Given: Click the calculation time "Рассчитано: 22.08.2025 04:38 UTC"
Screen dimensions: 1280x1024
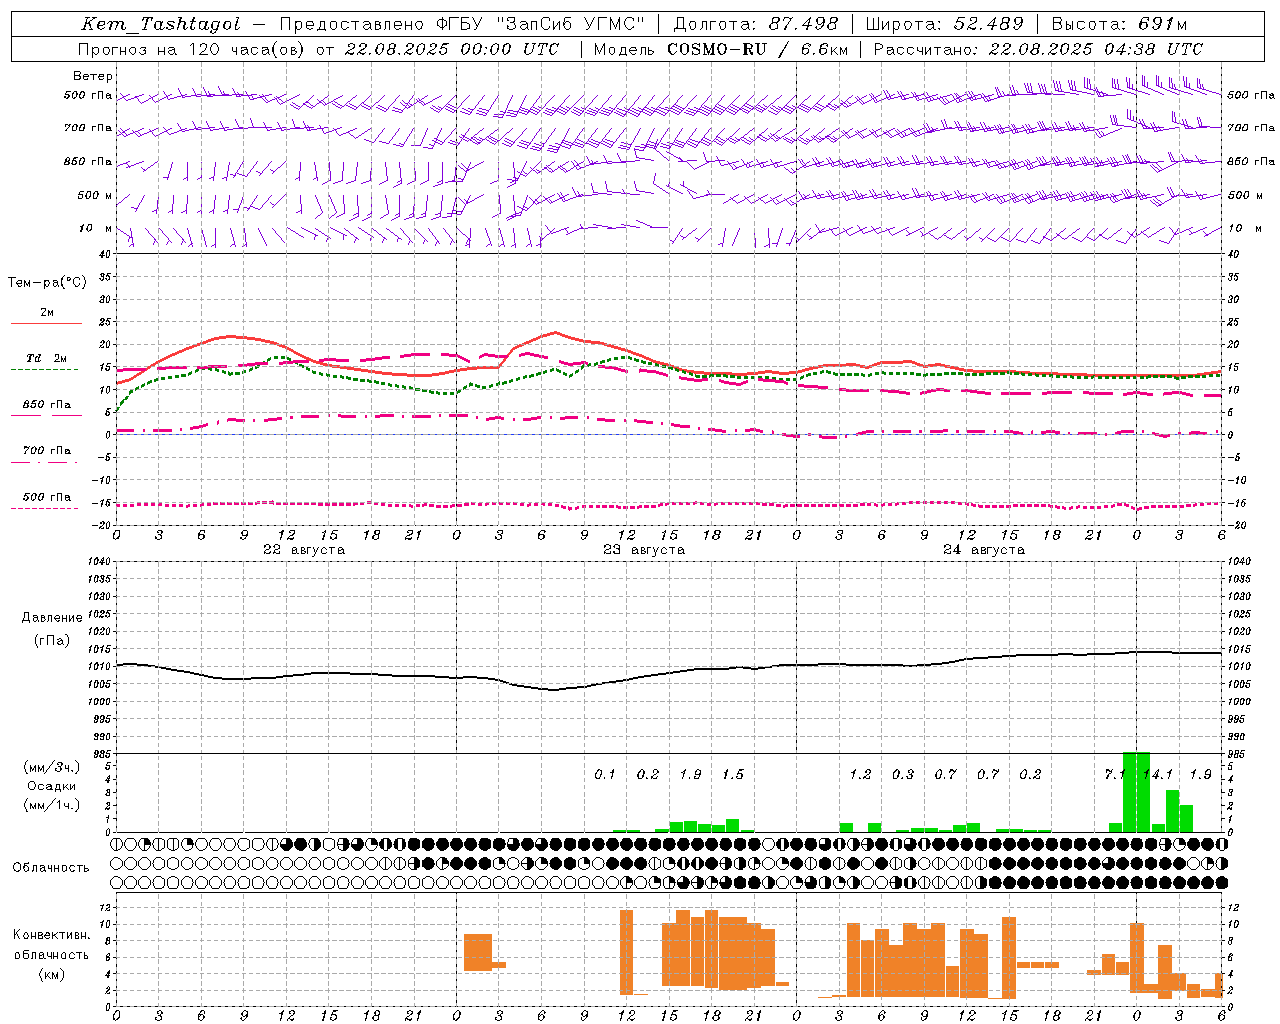Looking at the screenshot, I should 1038,49.
